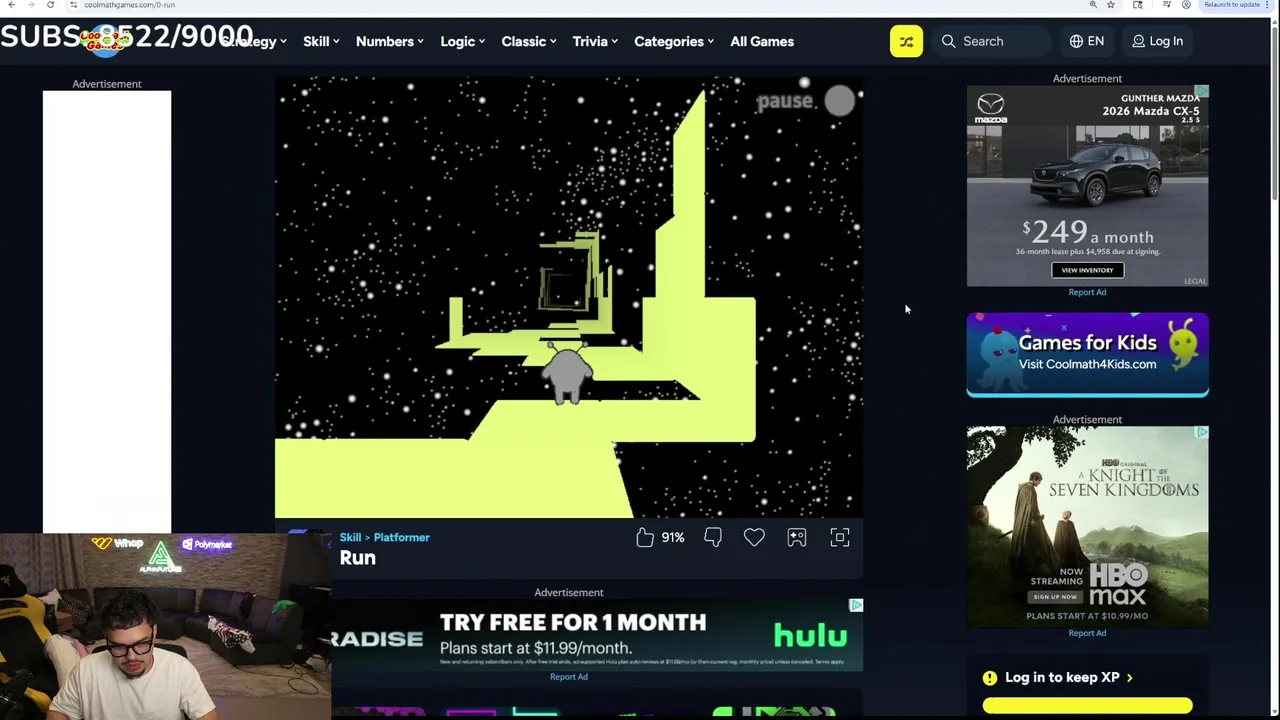Click the AdChoices icon on HBO Max ad

tap(1202, 432)
